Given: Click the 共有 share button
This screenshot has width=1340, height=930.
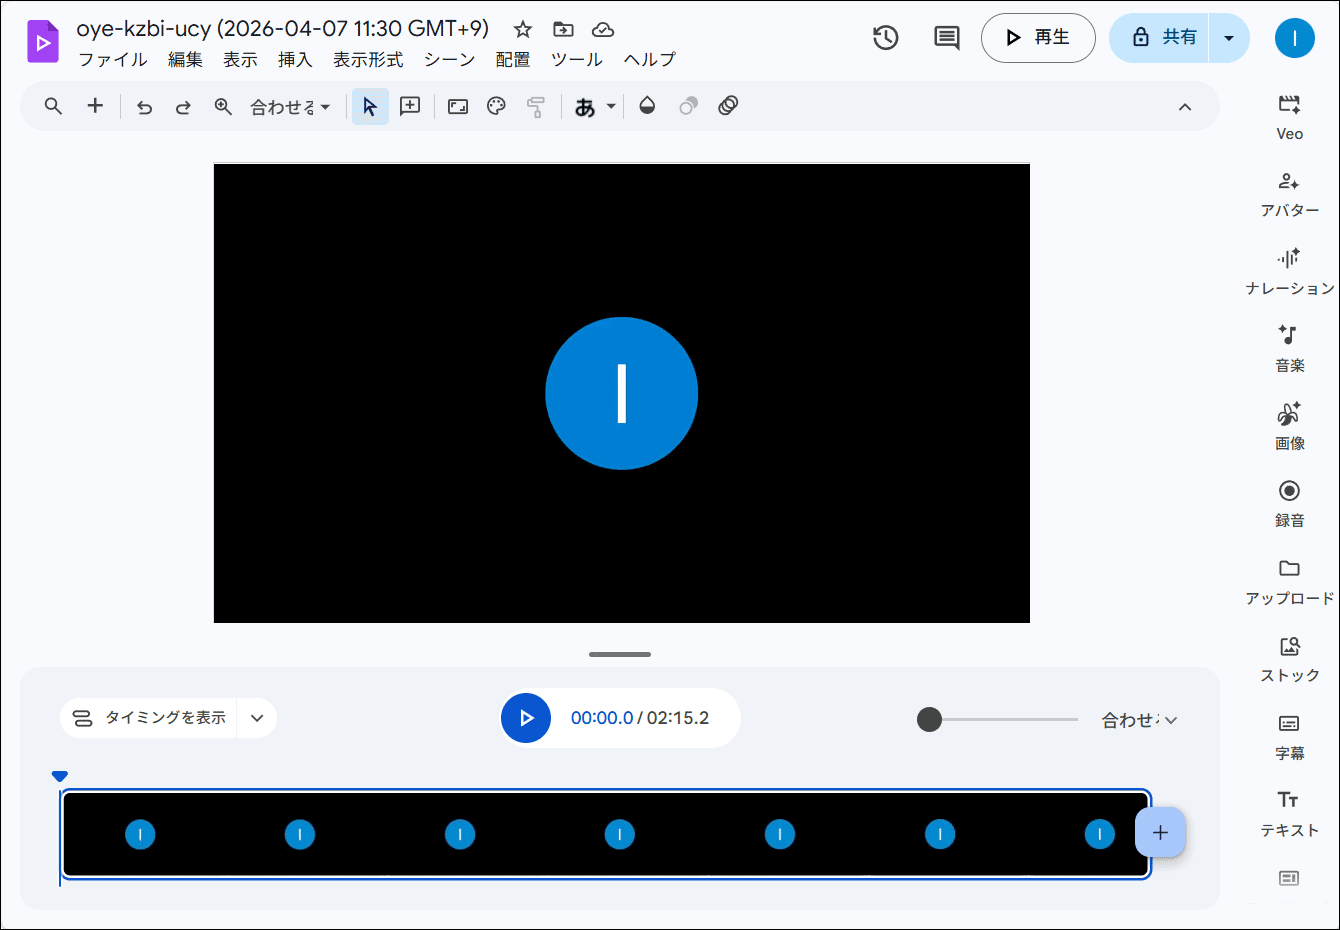Looking at the screenshot, I should 1160,38.
